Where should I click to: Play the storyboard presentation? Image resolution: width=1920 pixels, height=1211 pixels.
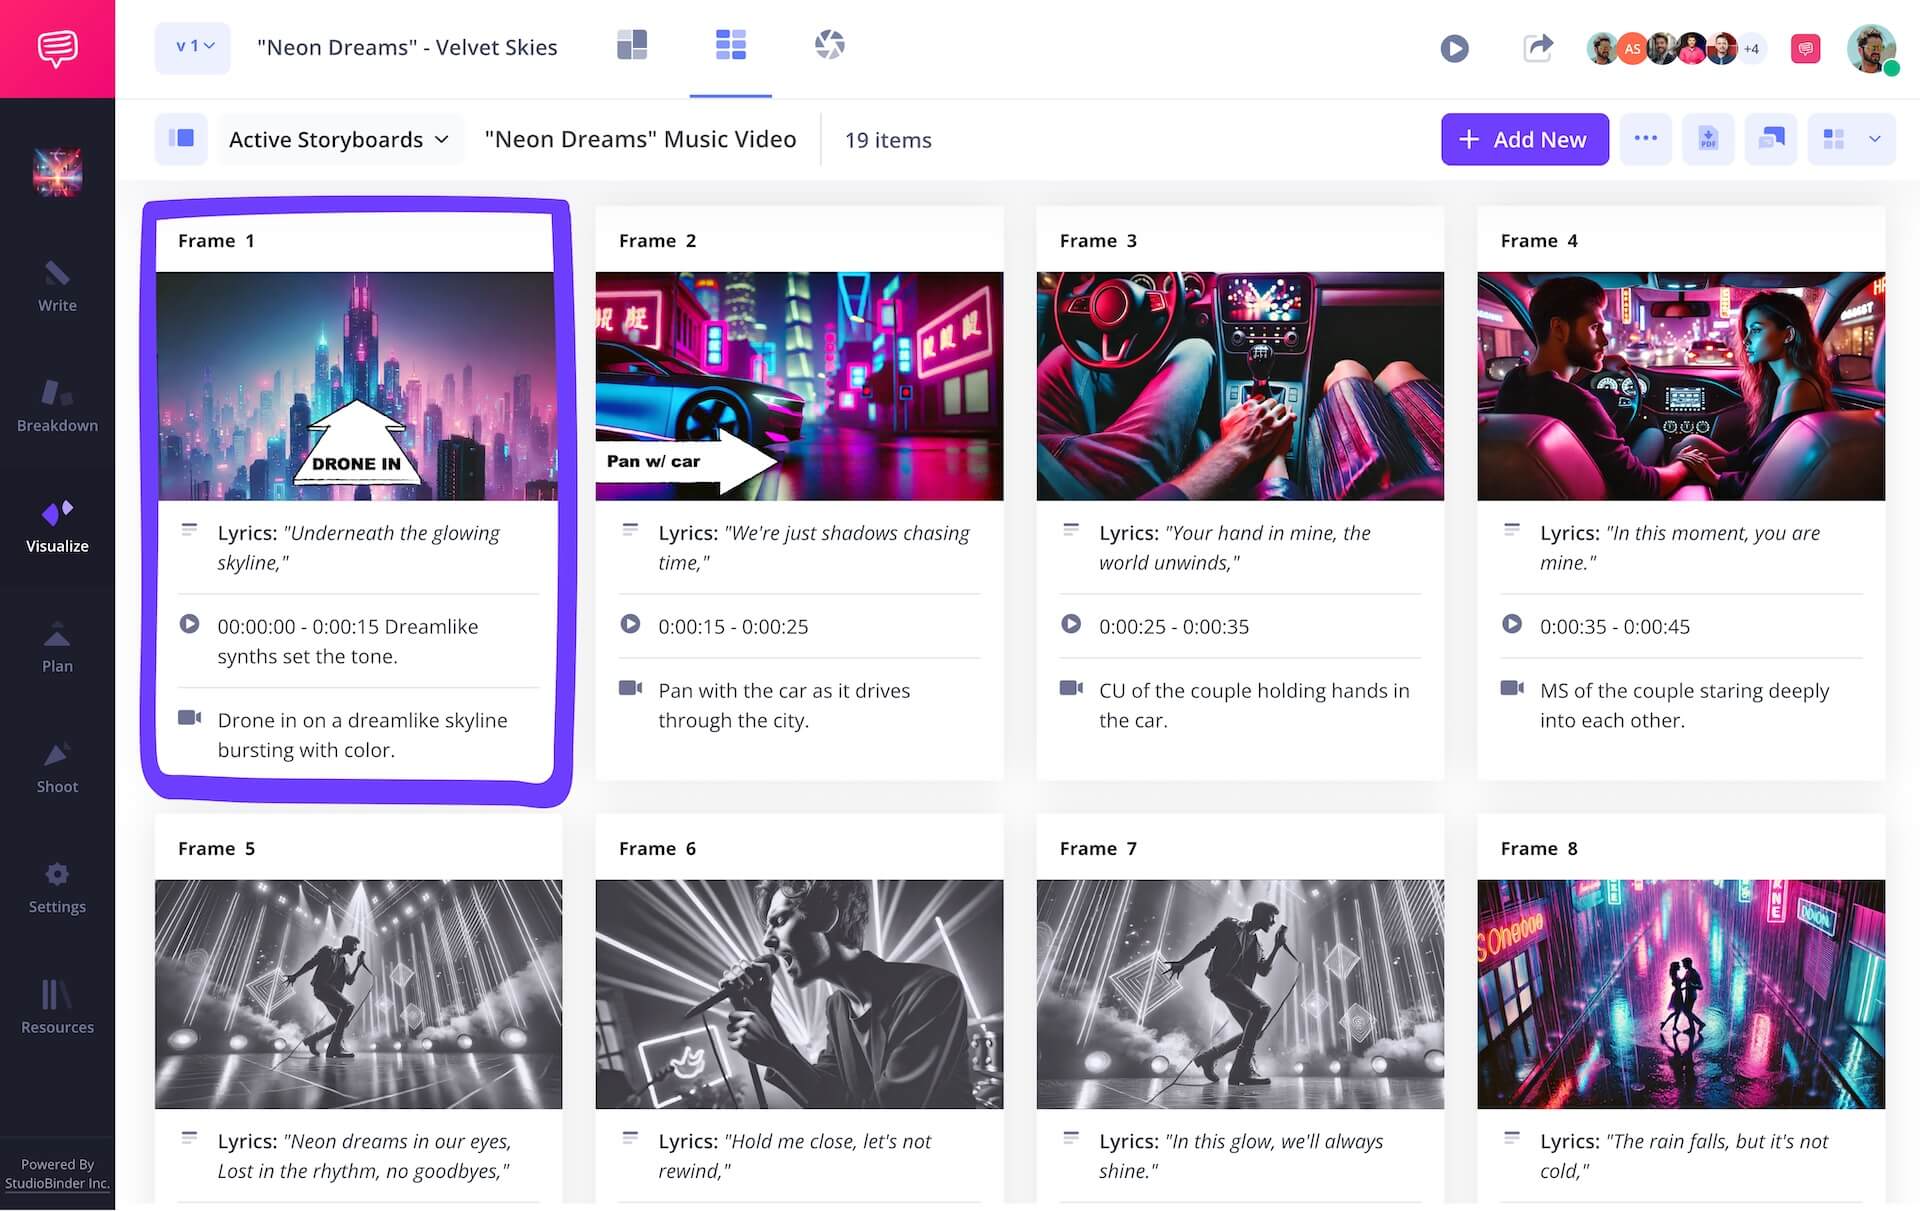(1455, 48)
